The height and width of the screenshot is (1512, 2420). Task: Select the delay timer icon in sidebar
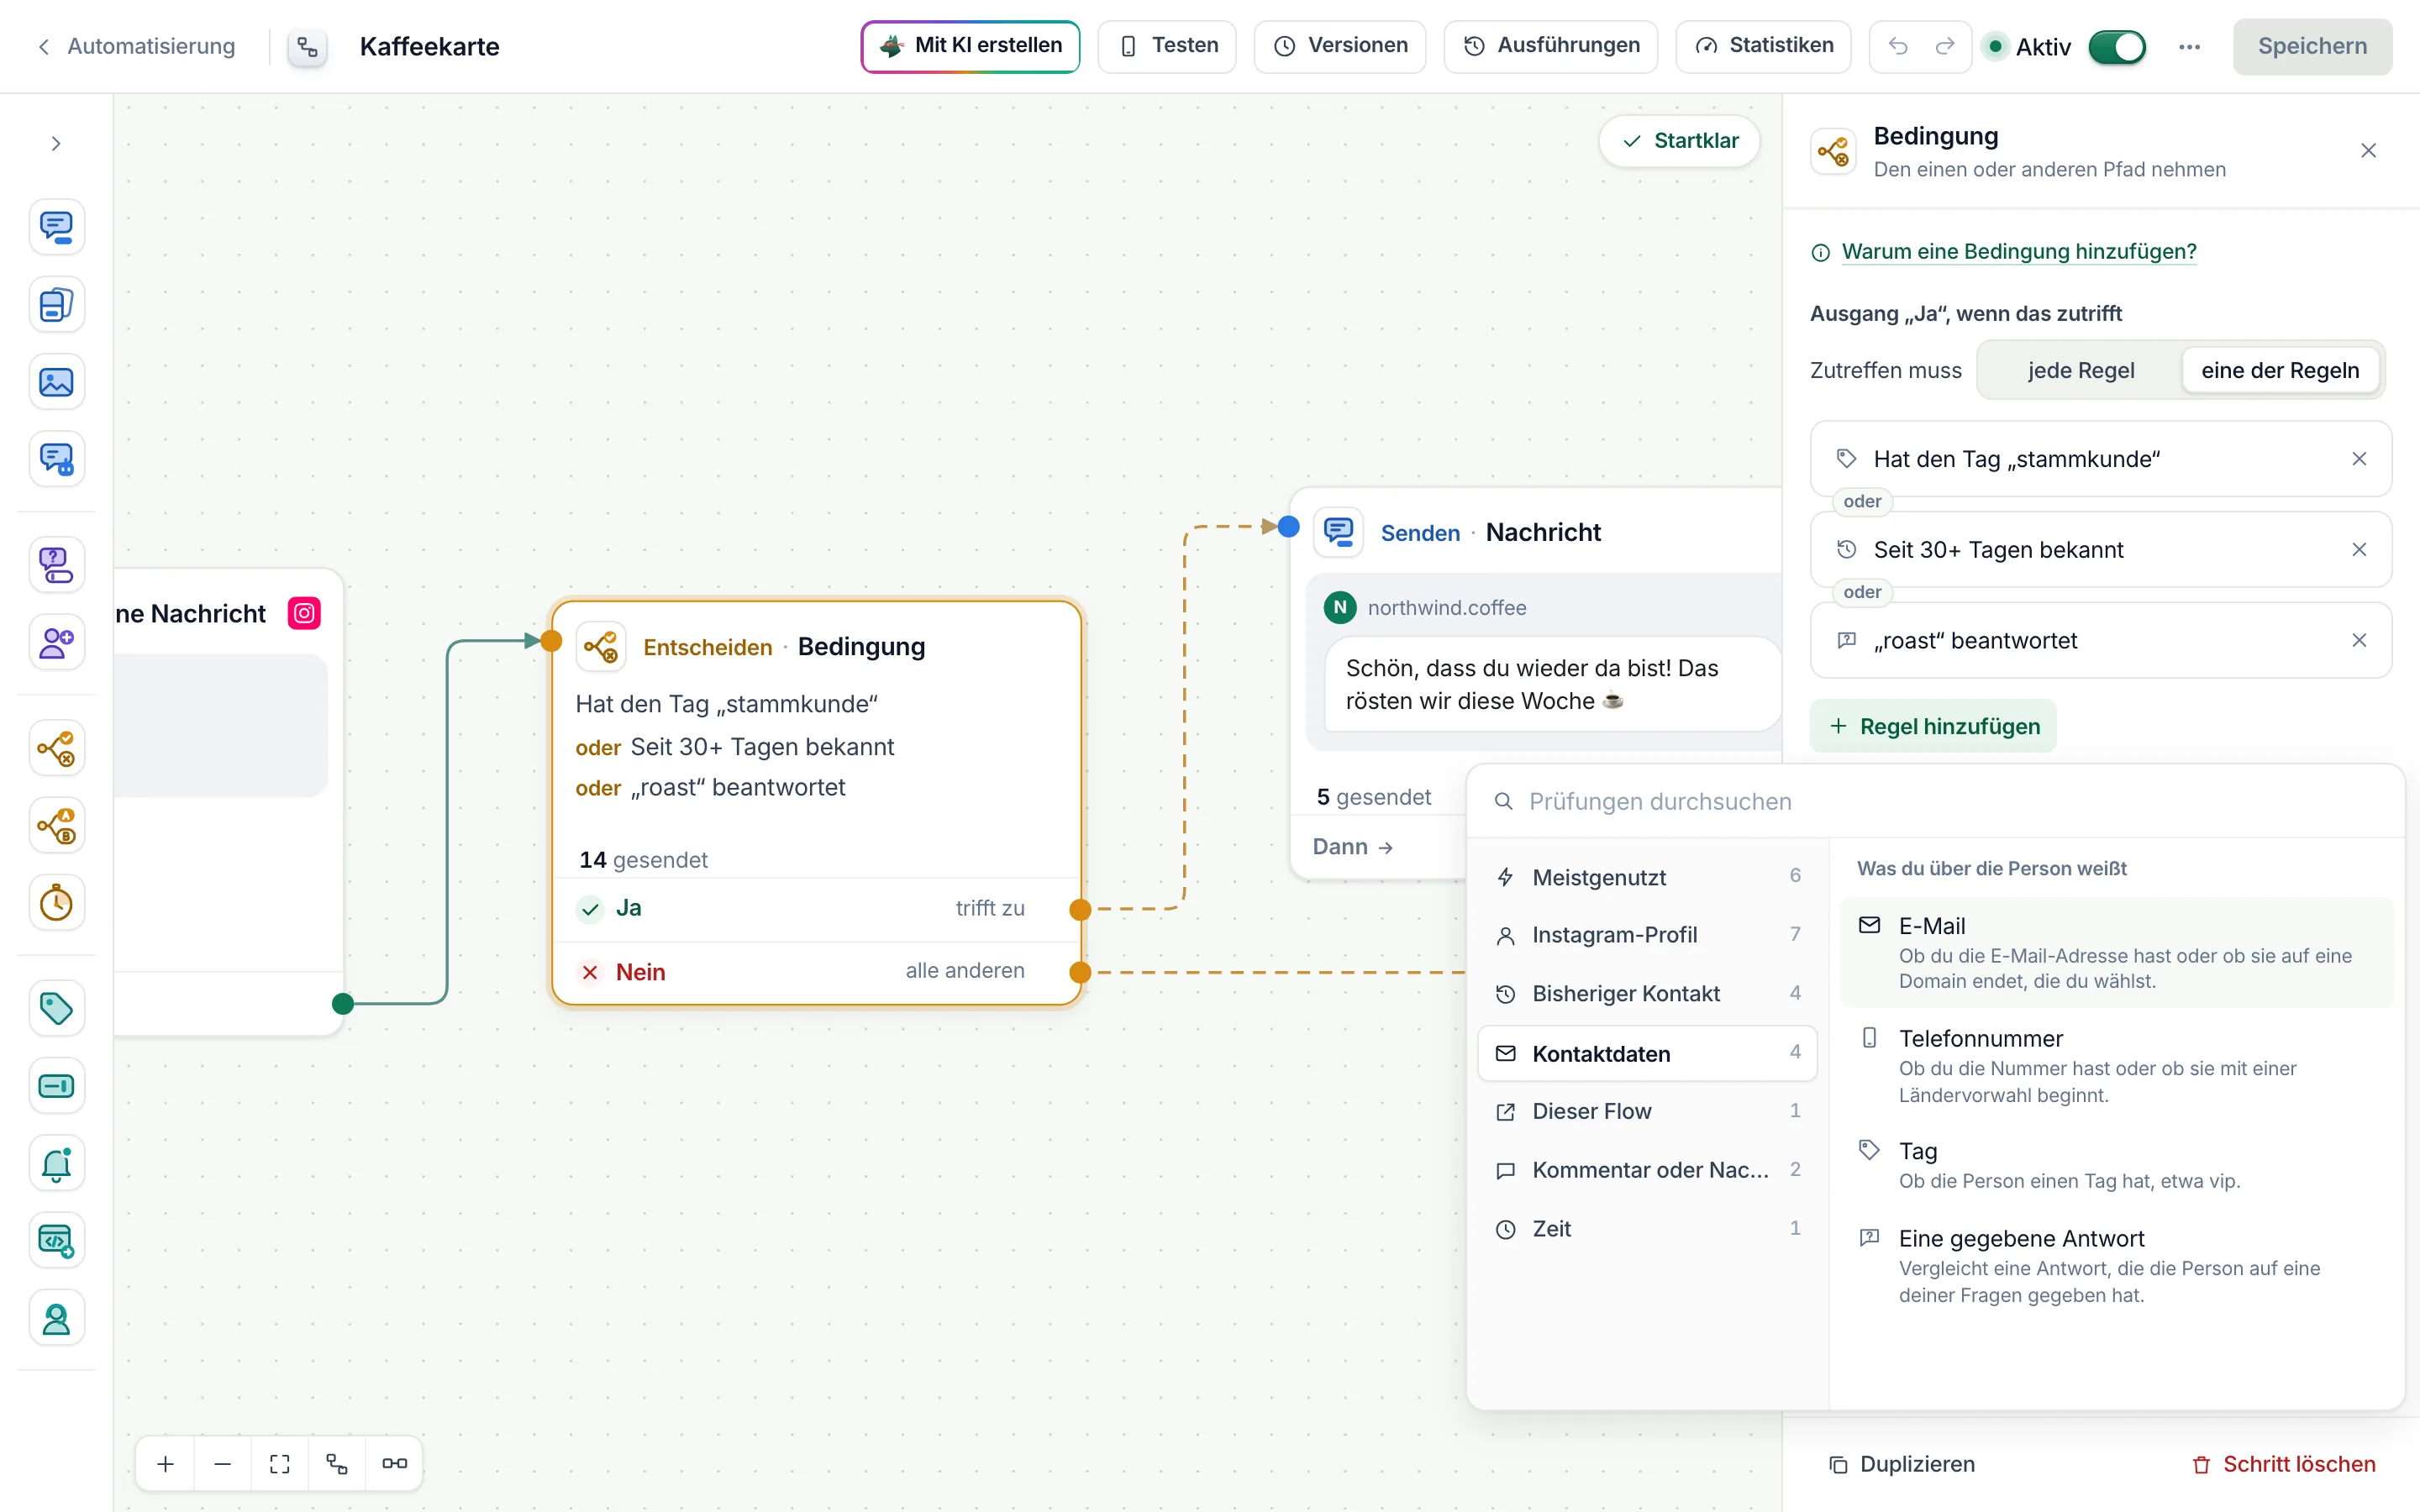[56, 903]
